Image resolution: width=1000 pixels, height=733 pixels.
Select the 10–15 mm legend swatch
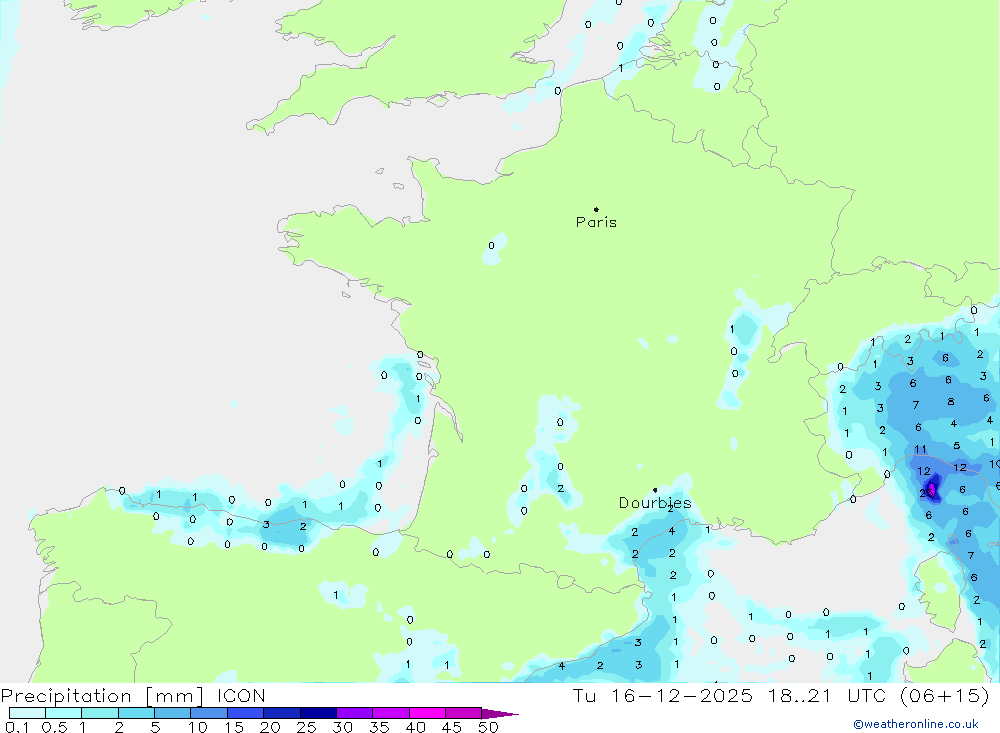point(209,713)
